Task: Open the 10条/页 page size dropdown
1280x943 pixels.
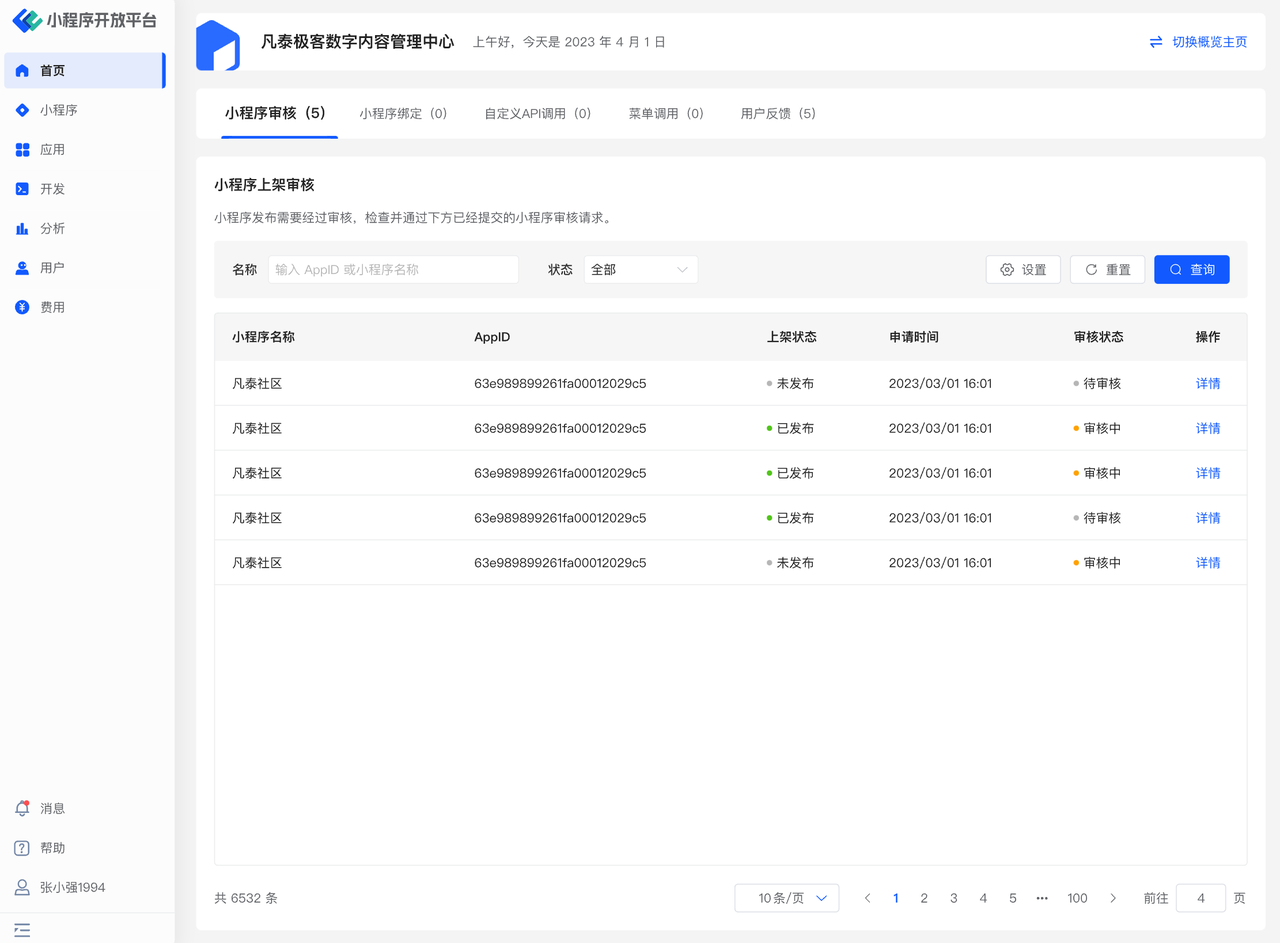Action: 786,898
